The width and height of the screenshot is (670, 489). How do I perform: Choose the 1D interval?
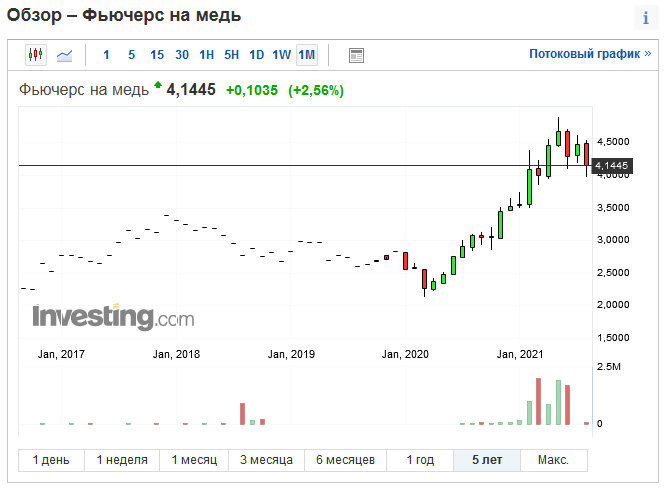click(256, 55)
